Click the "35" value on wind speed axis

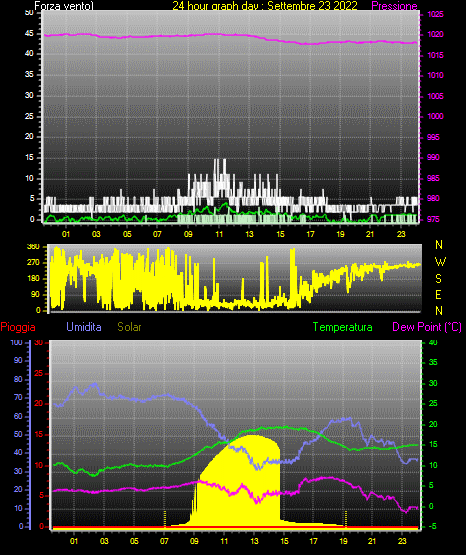(x=29, y=74)
